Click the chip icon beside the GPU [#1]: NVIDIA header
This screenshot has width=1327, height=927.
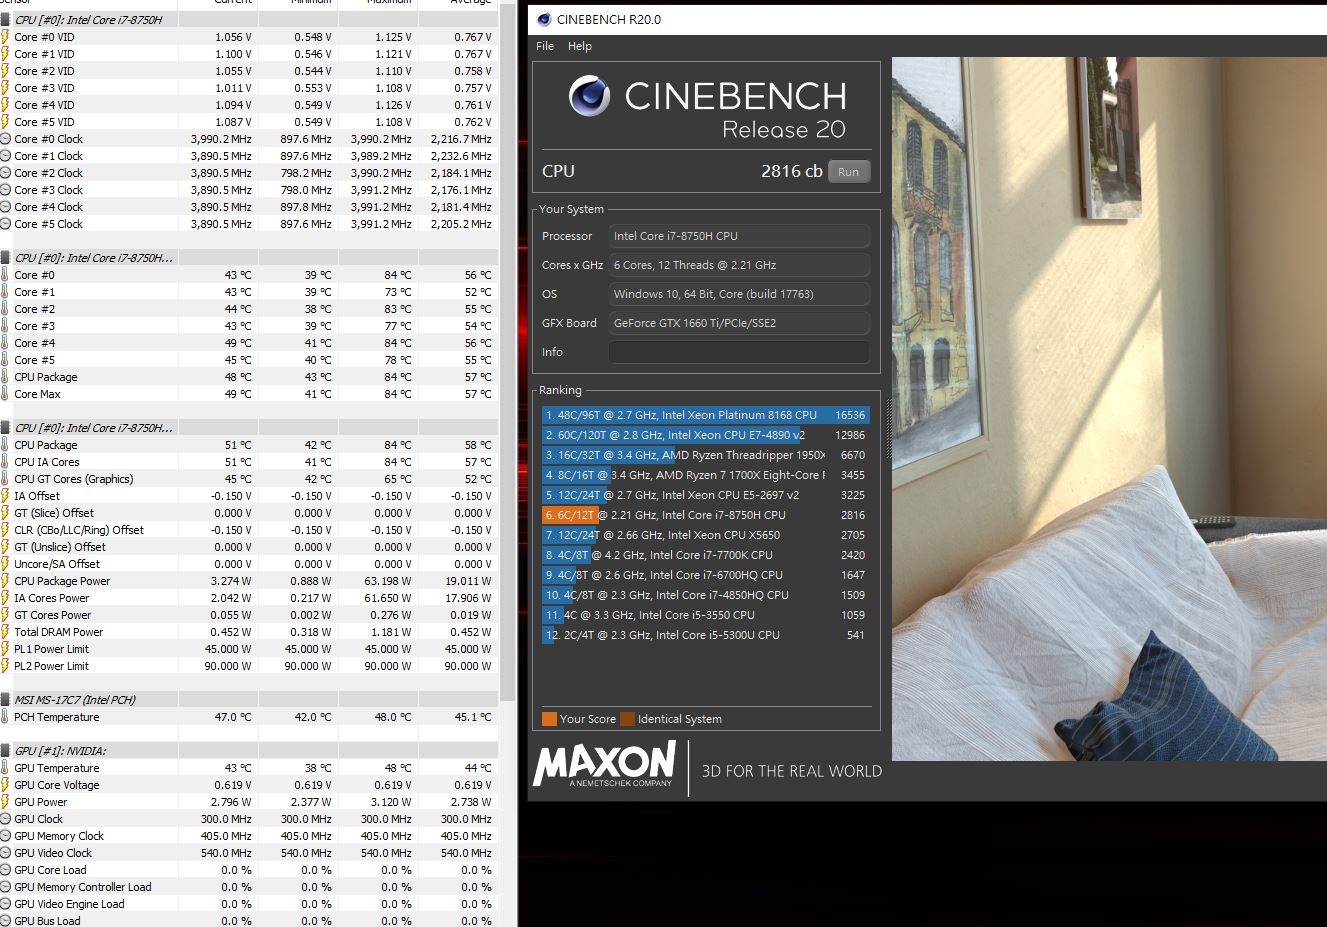[5, 751]
